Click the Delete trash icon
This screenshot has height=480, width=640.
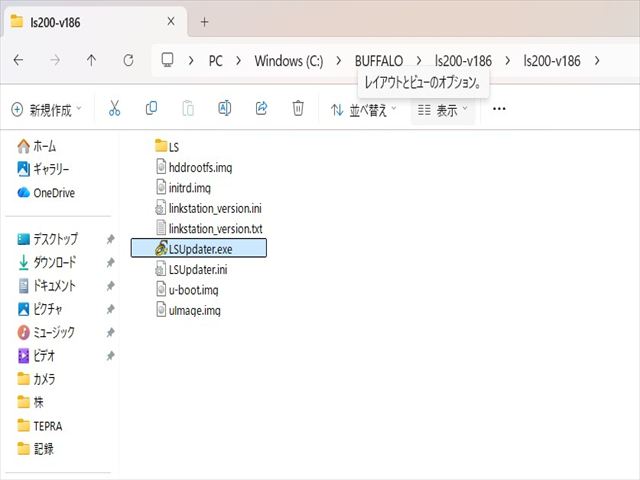(x=298, y=109)
